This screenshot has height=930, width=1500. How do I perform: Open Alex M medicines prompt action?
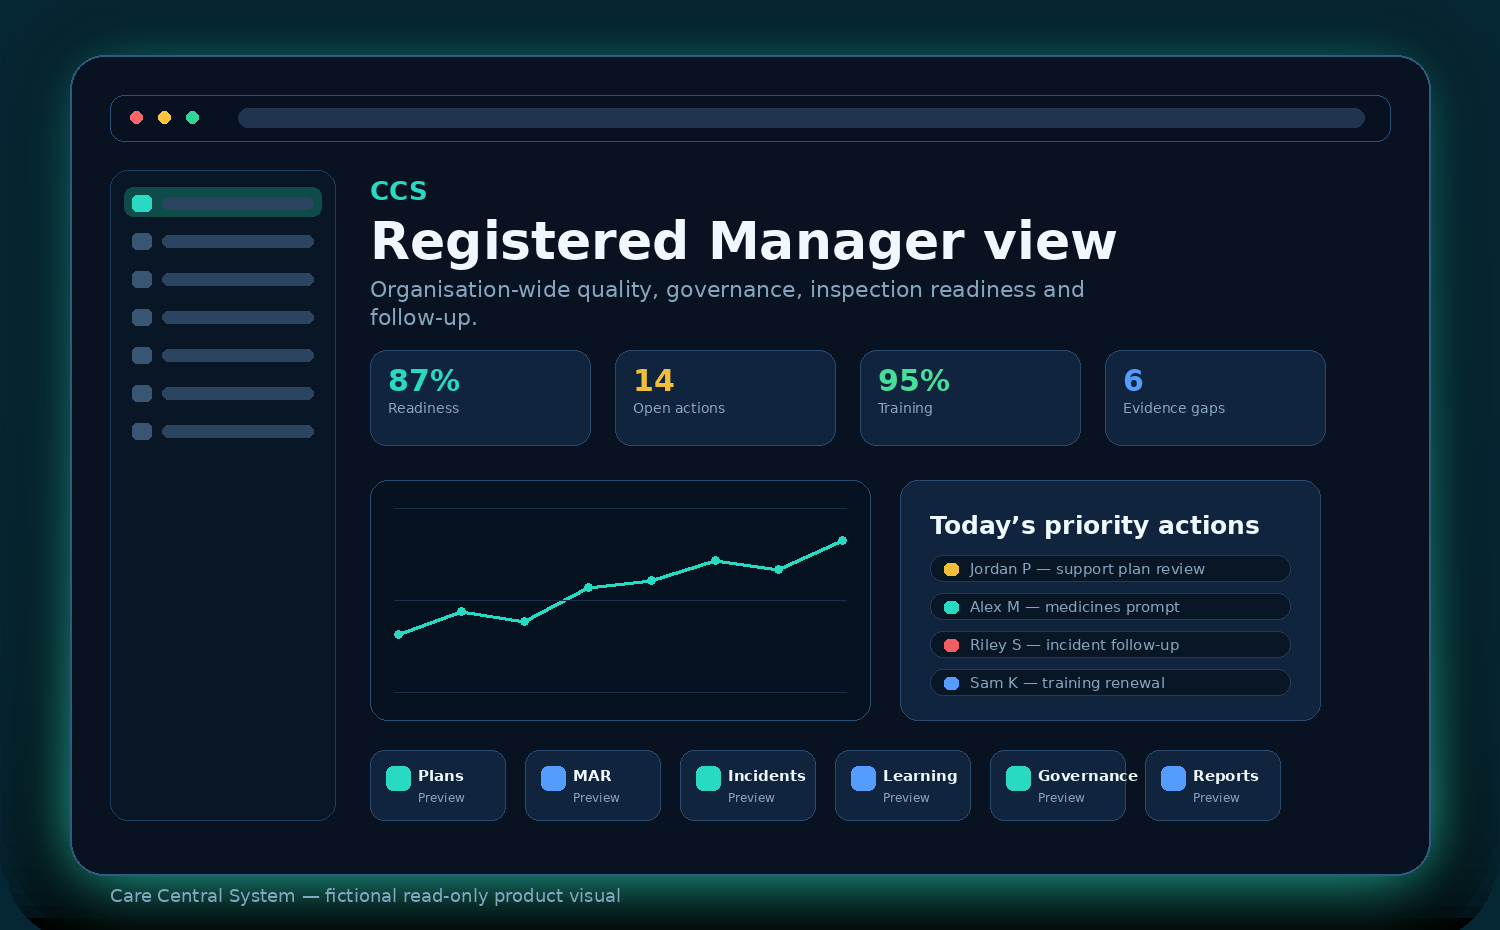[x=1110, y=607]
